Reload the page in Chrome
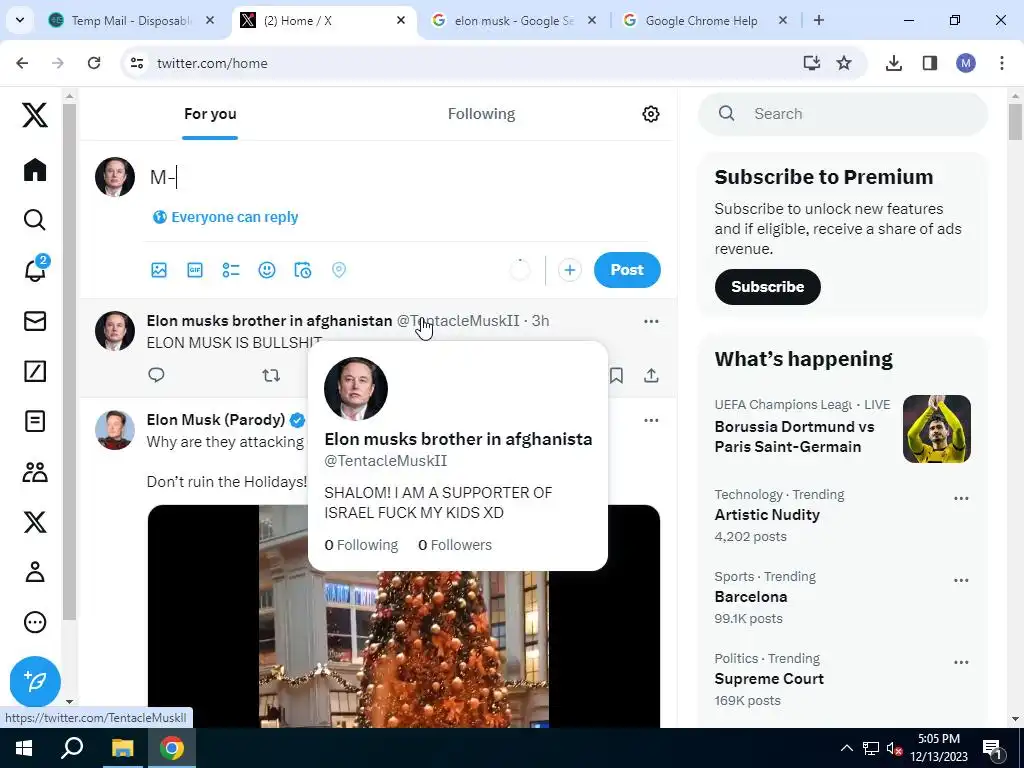The height and width of the screenshot is (768, 1024). point(94,63)
